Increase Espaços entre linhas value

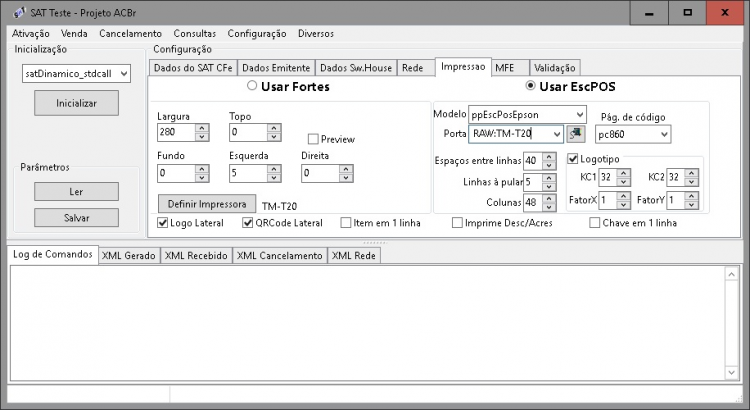click(x=549, y=157)
